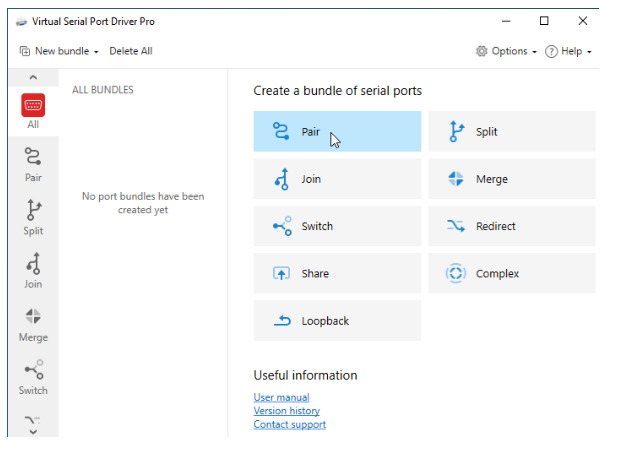
Task: Open the Join category in the sidebar
Action: pyautogui.click(x=33, y=271)
